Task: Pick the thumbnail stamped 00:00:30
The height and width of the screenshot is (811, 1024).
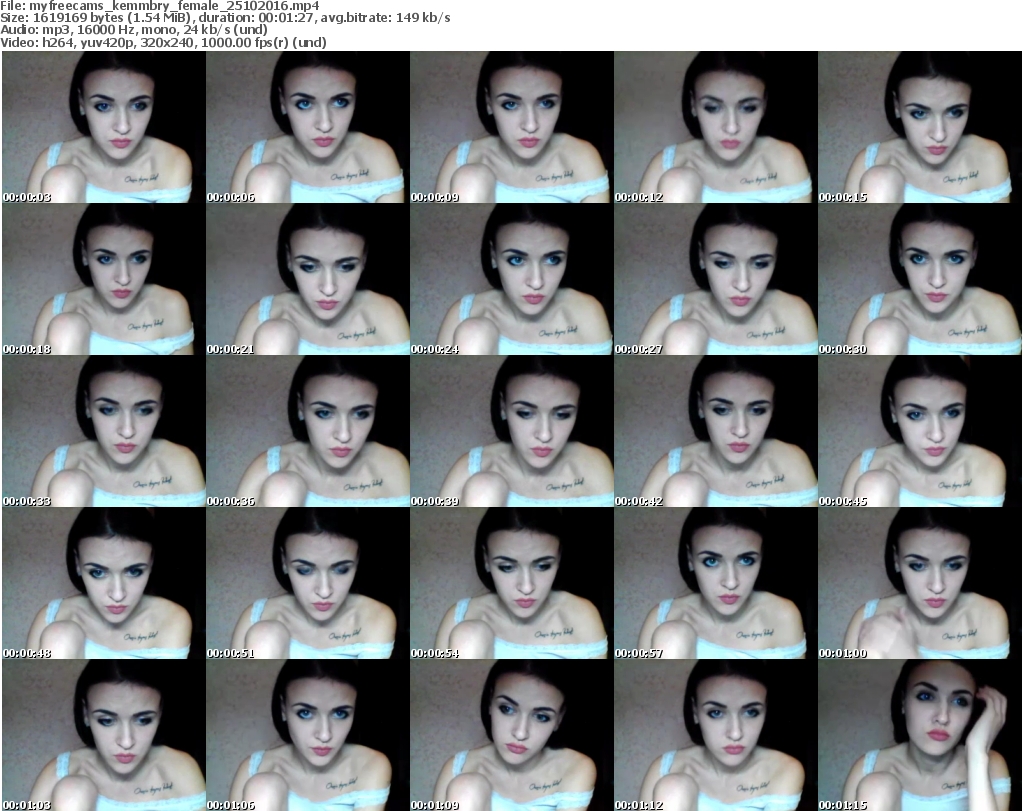Action: [x=920, y=279]
